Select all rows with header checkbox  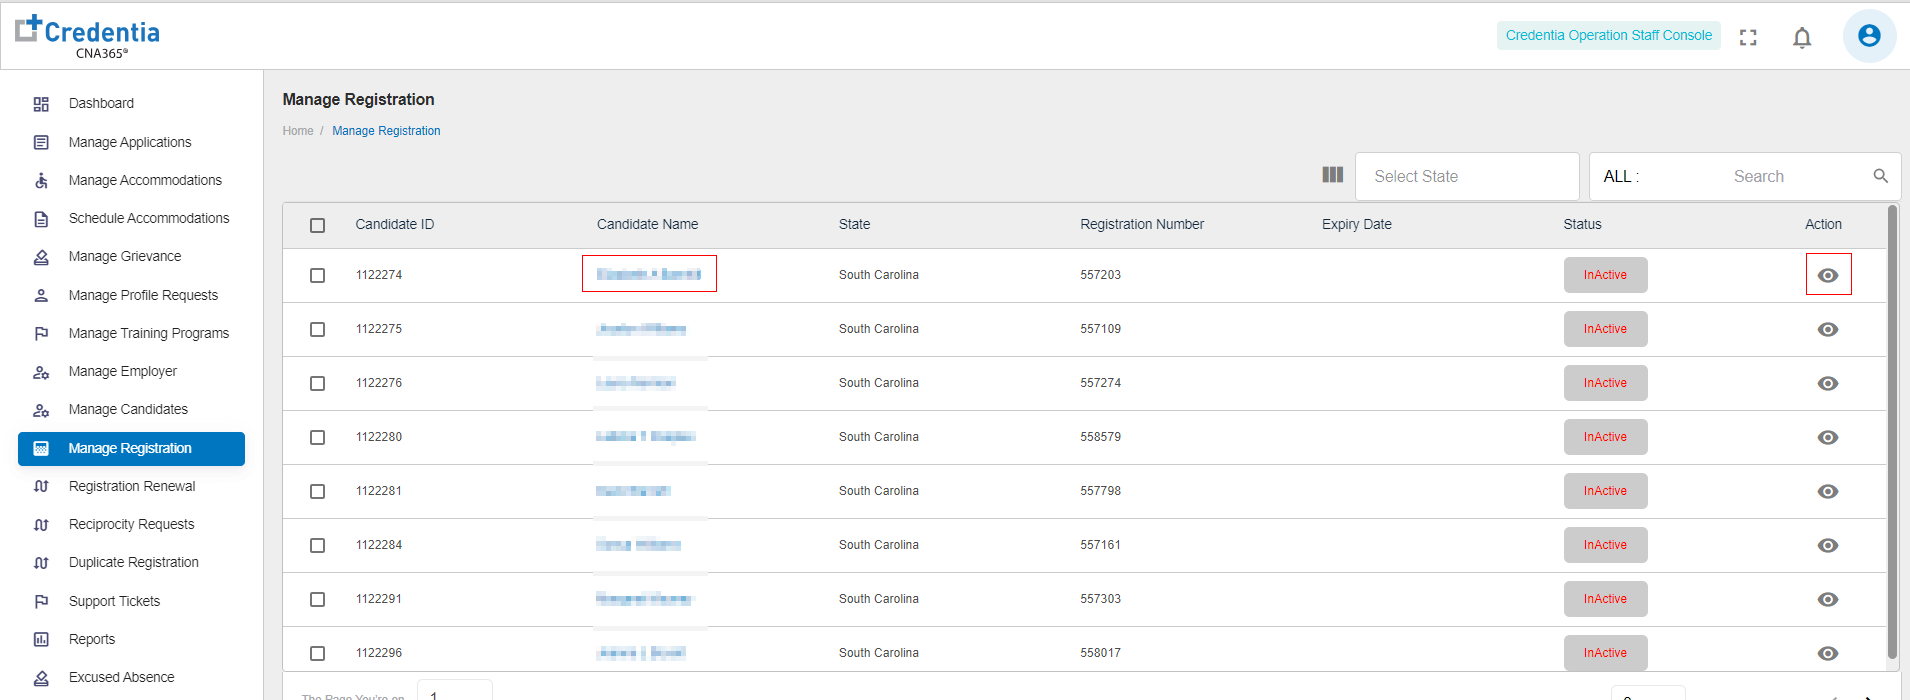point(317,225)
